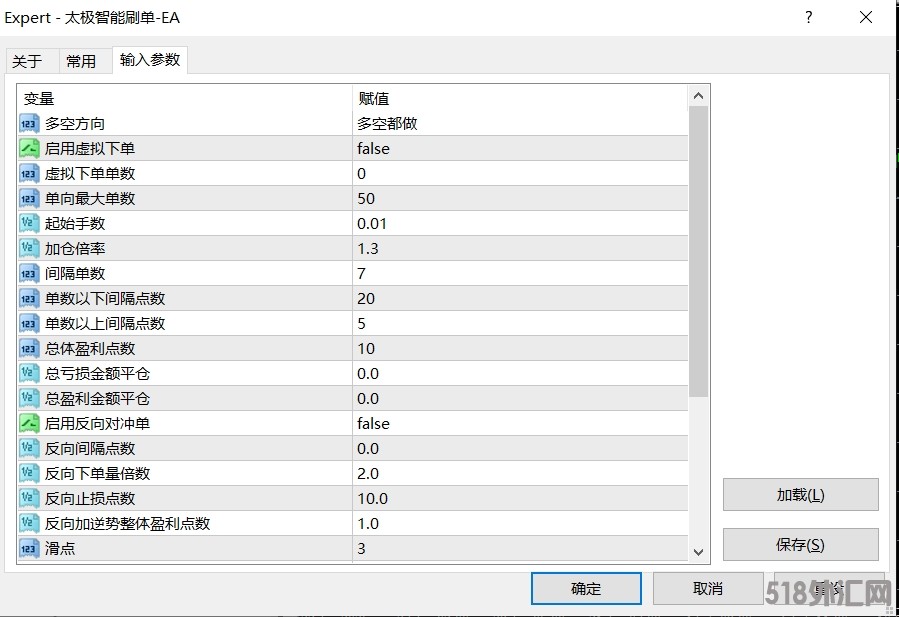899x617 pixels.
Task: Click the value 0 of 虚拟下单单数
Action: [361, 174]
